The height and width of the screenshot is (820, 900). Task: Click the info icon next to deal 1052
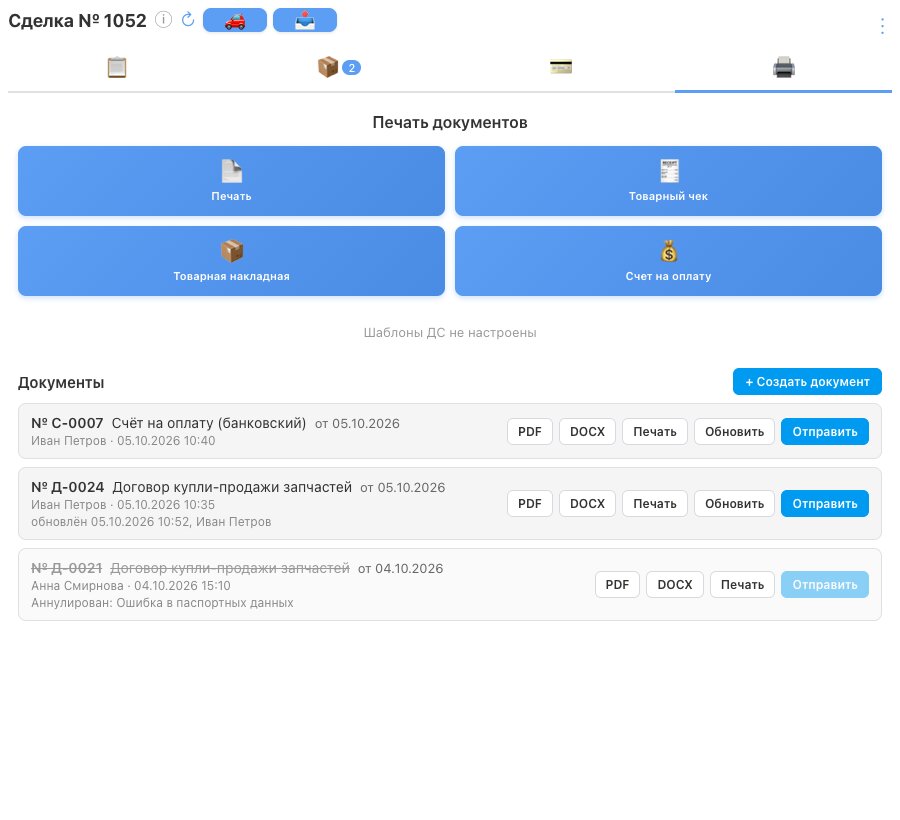coord(164,20)
